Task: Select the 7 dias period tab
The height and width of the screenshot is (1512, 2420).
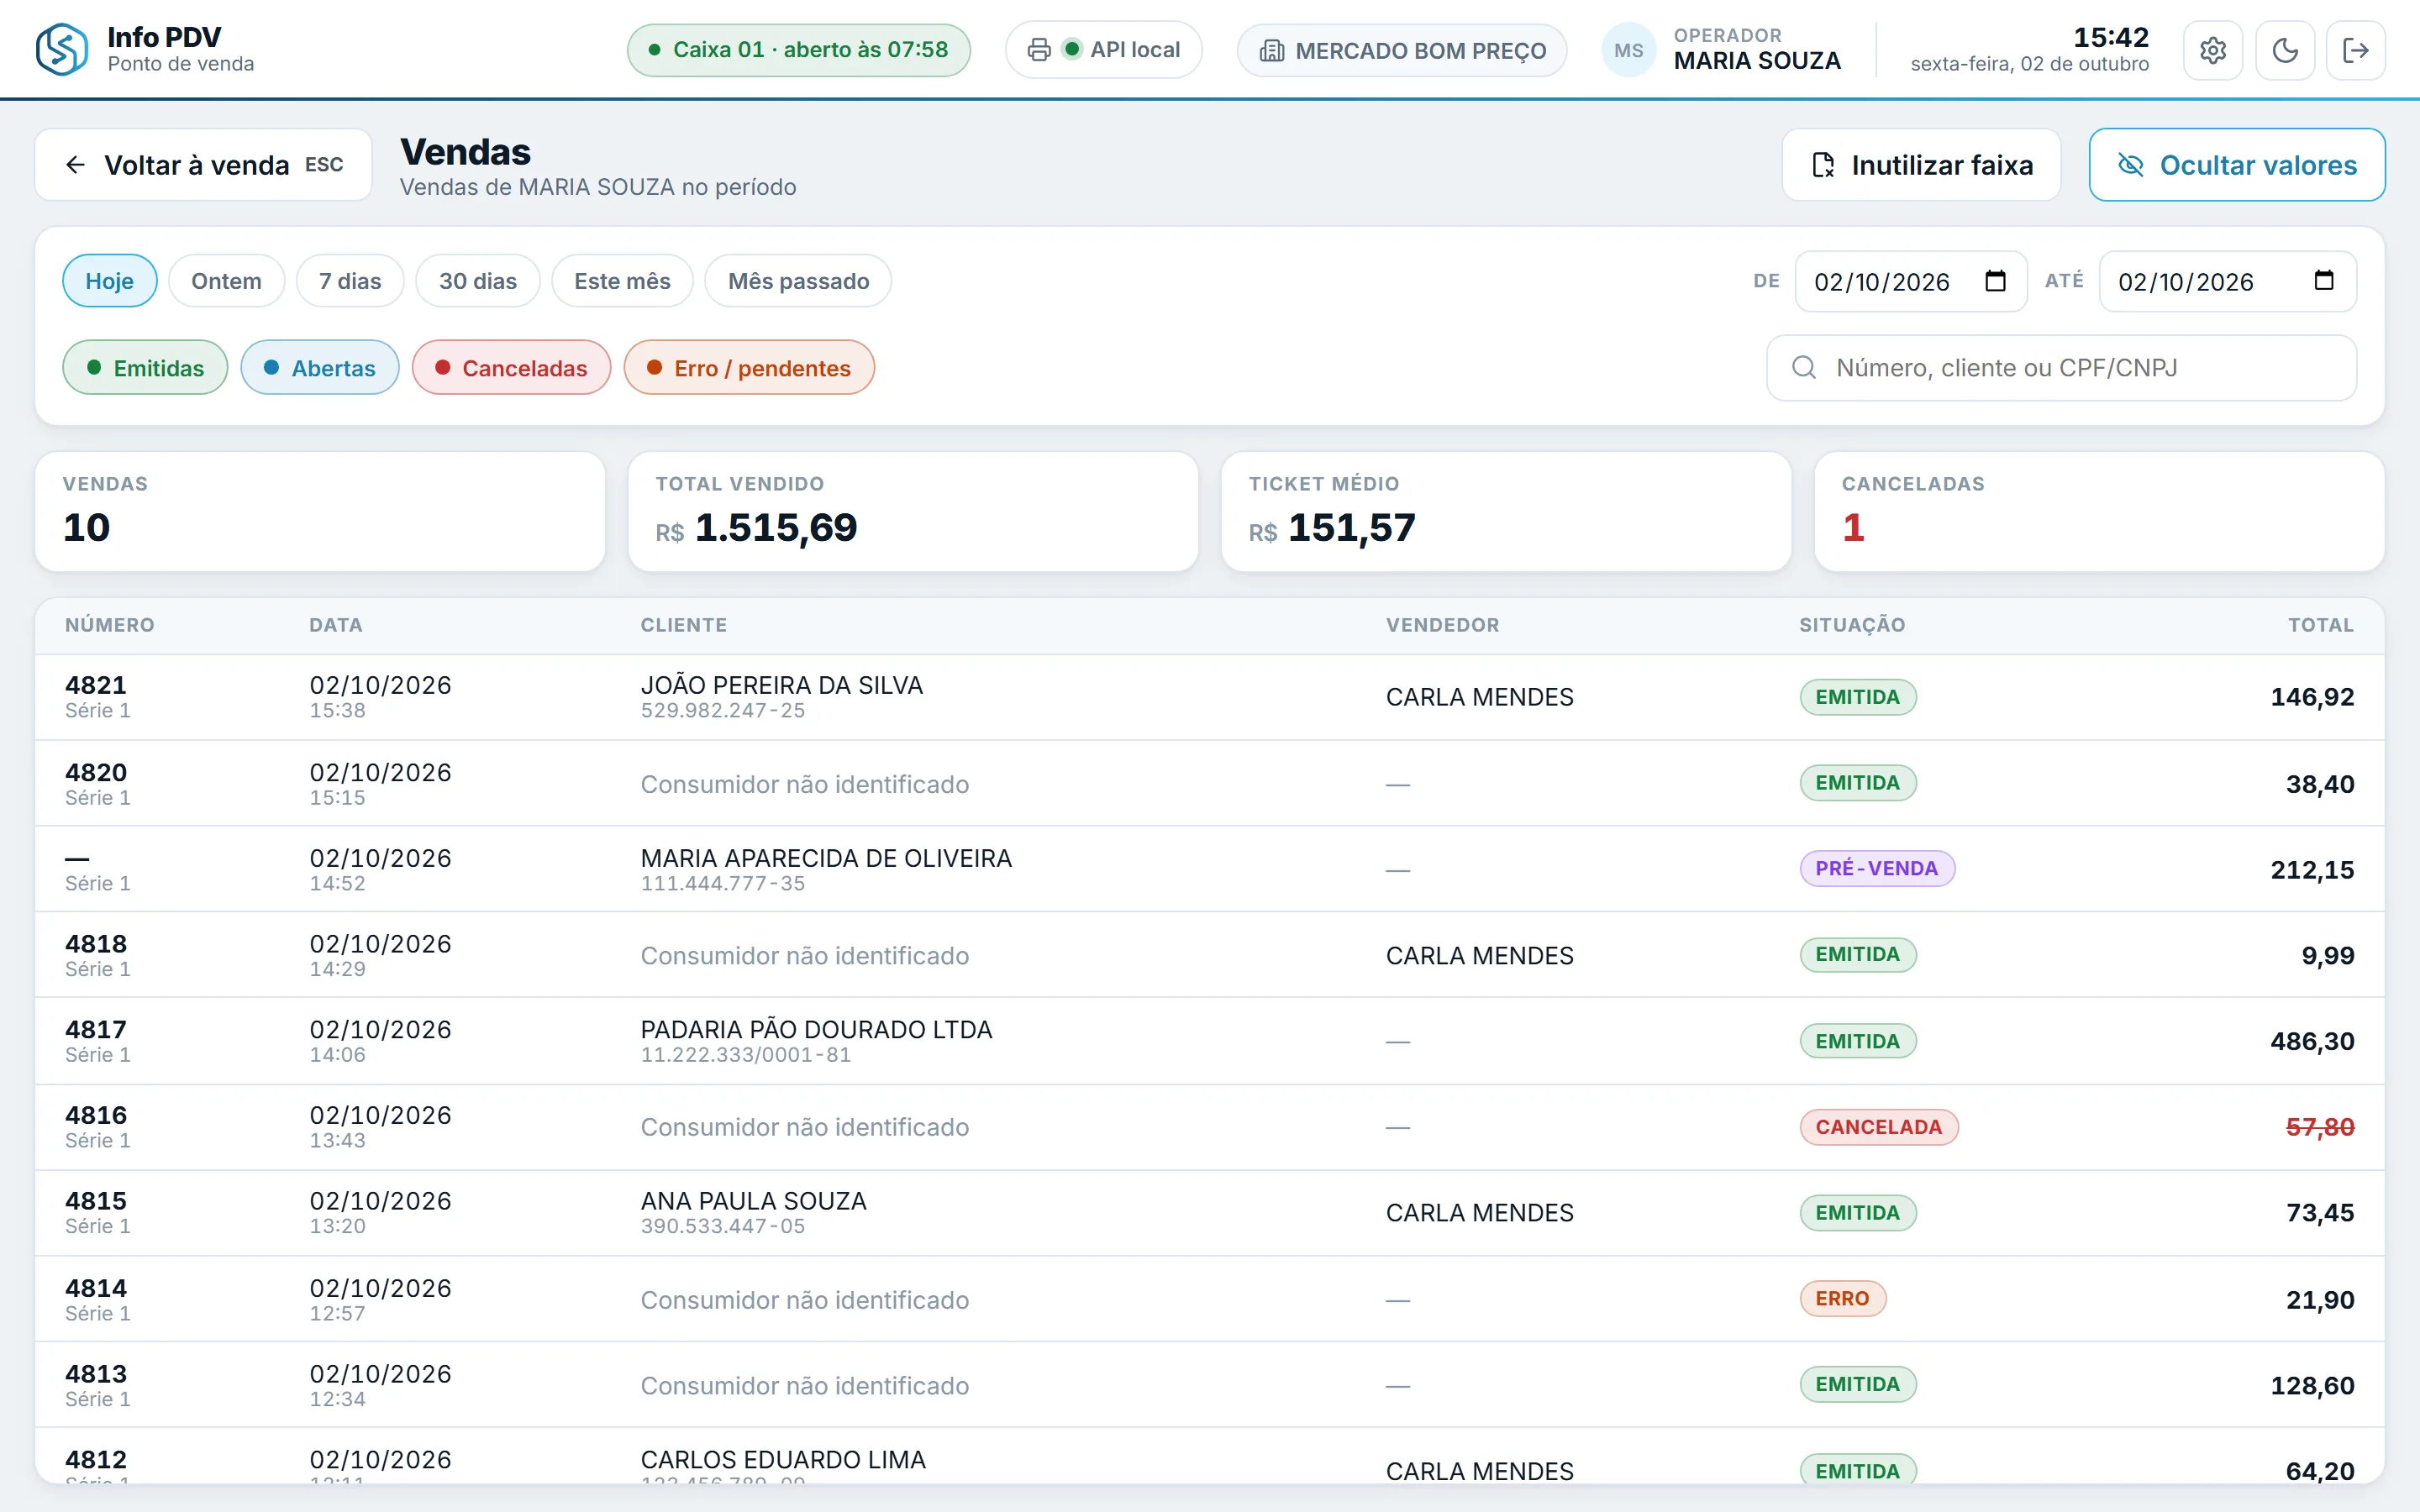Action: [x=350, y=281]
